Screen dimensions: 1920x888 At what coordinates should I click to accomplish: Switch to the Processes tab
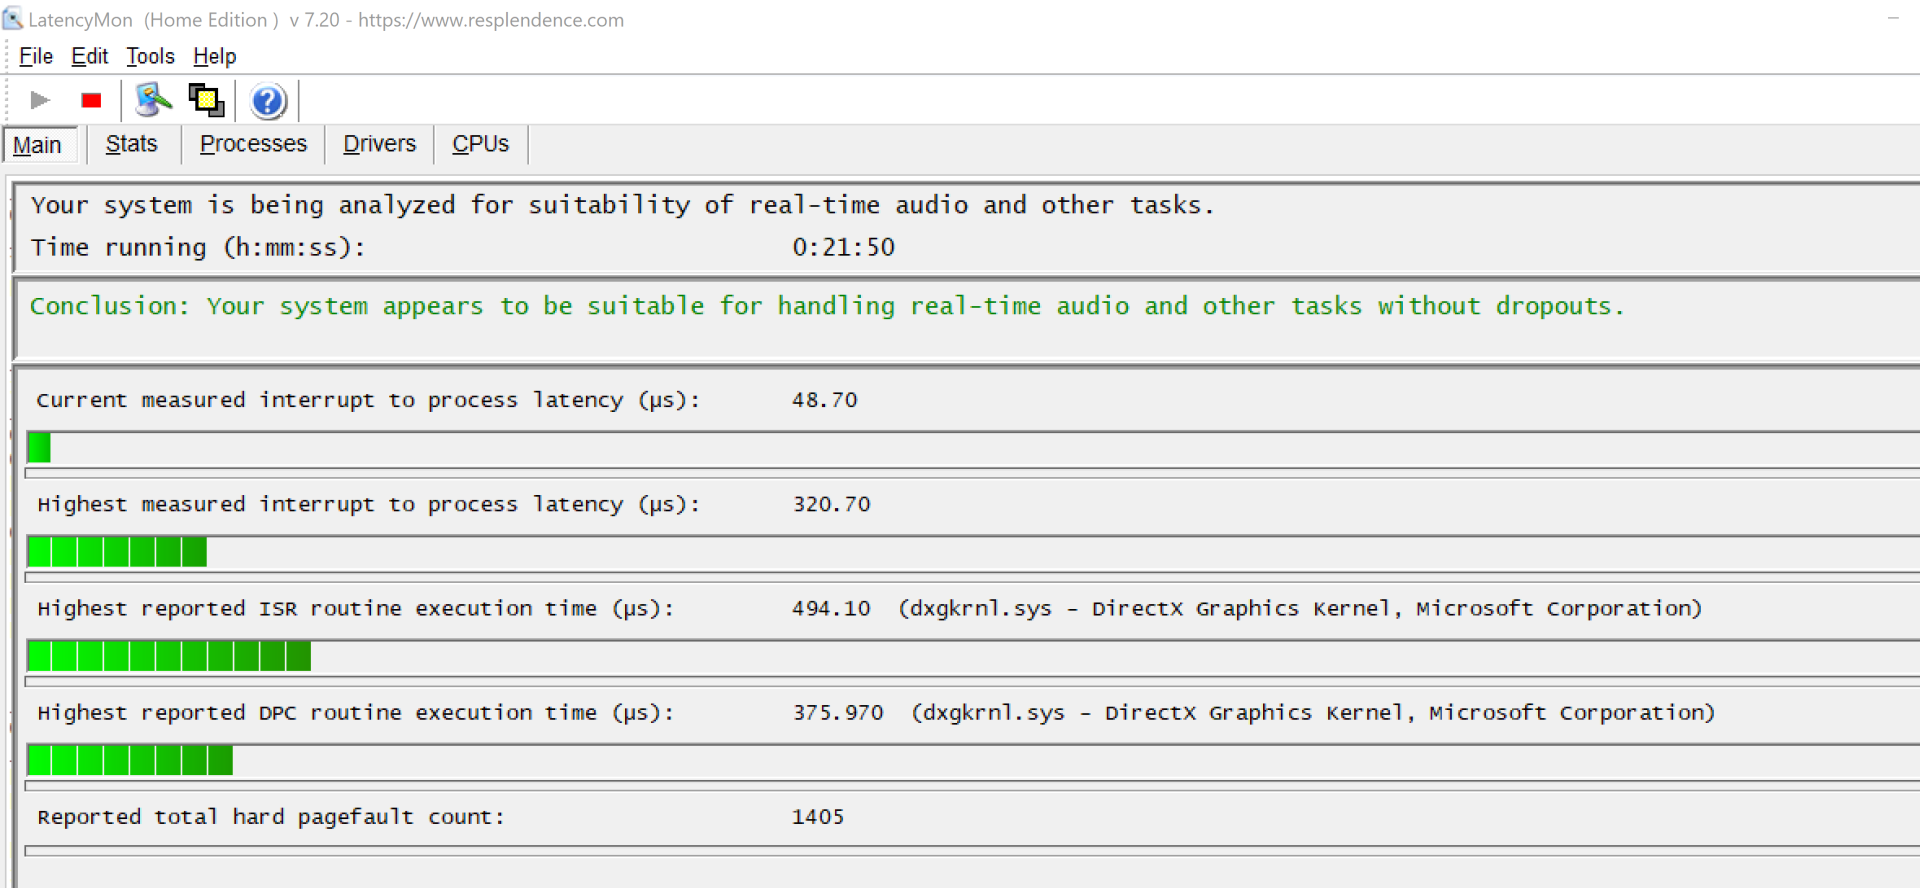[x=253, y=144]
